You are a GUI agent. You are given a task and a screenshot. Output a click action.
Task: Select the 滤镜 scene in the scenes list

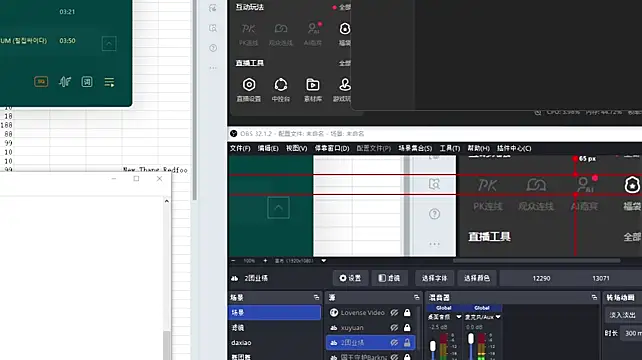[x=274, y=328]
